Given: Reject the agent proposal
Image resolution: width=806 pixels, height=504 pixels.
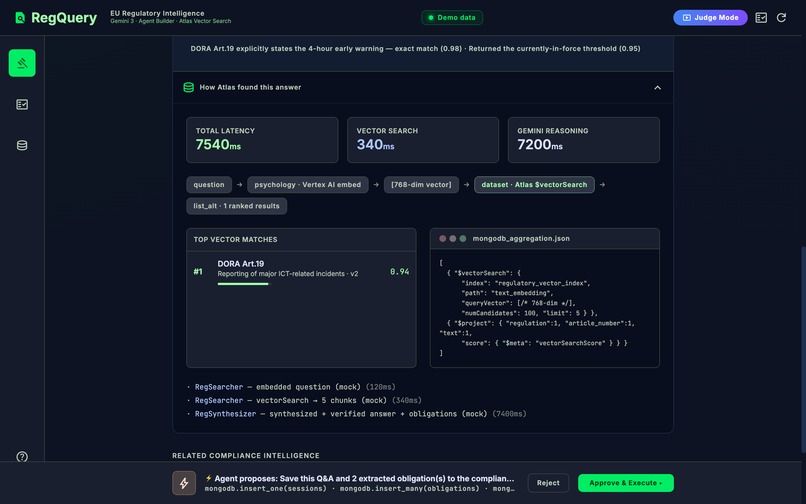Looking at the screenshot, I should (548, 483).
